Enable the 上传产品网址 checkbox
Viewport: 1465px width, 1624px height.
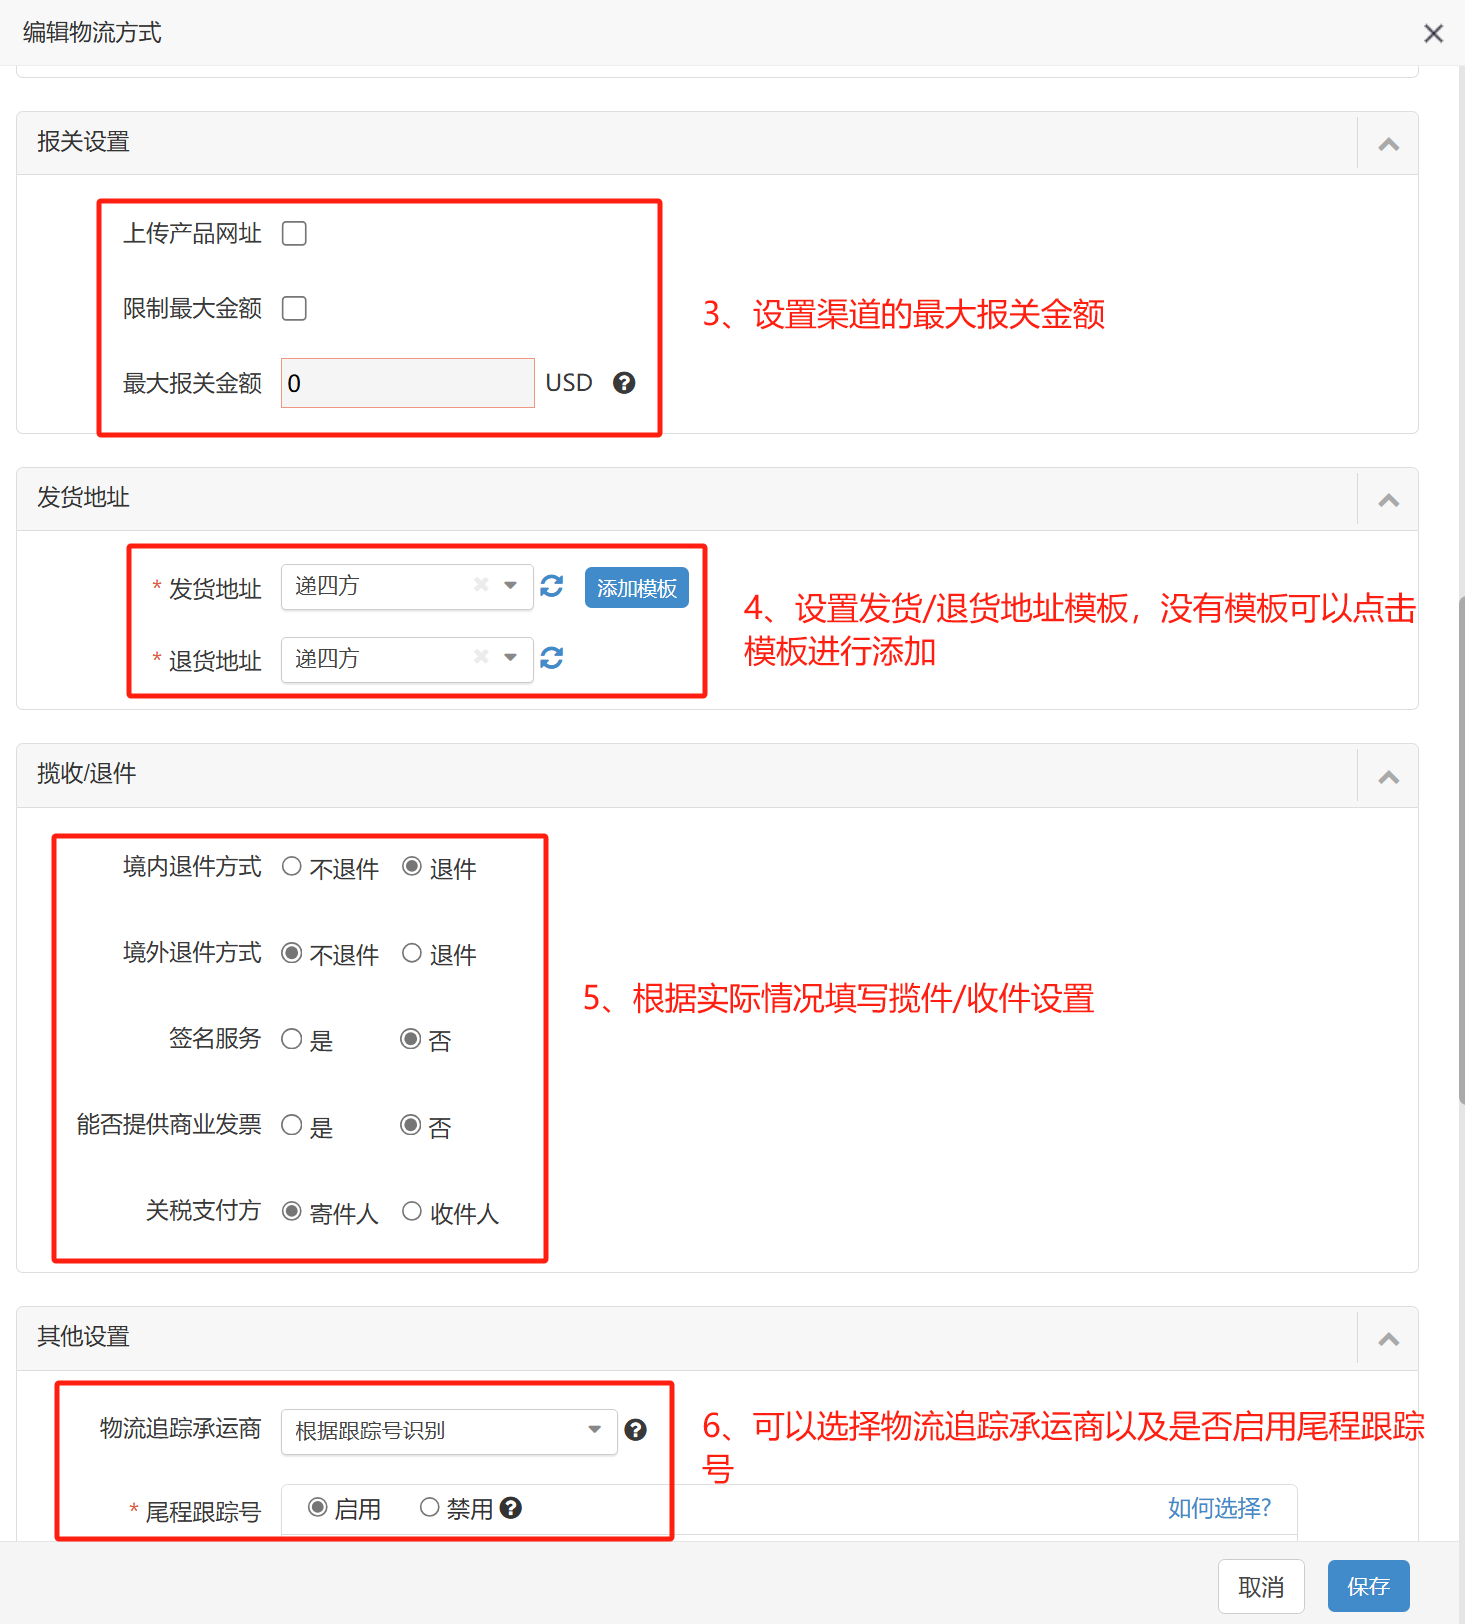click(x=294, y=234)
